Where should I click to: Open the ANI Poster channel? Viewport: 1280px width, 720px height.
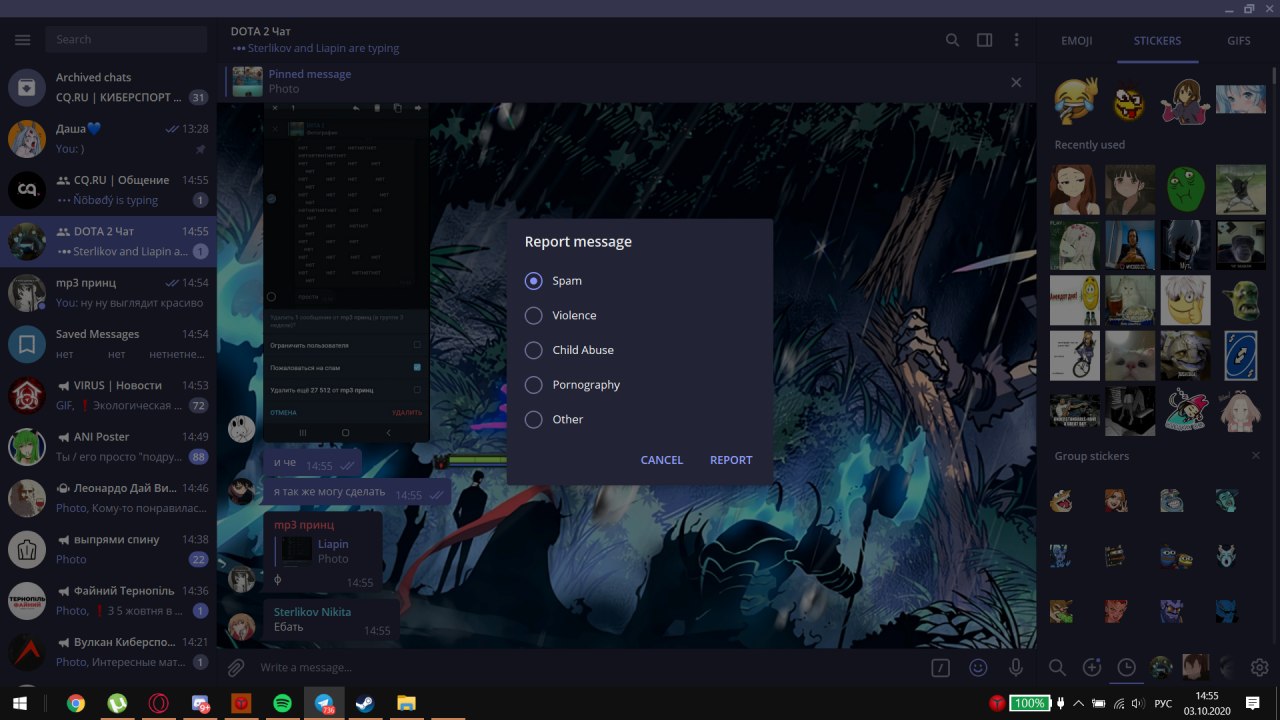point(108,446)
